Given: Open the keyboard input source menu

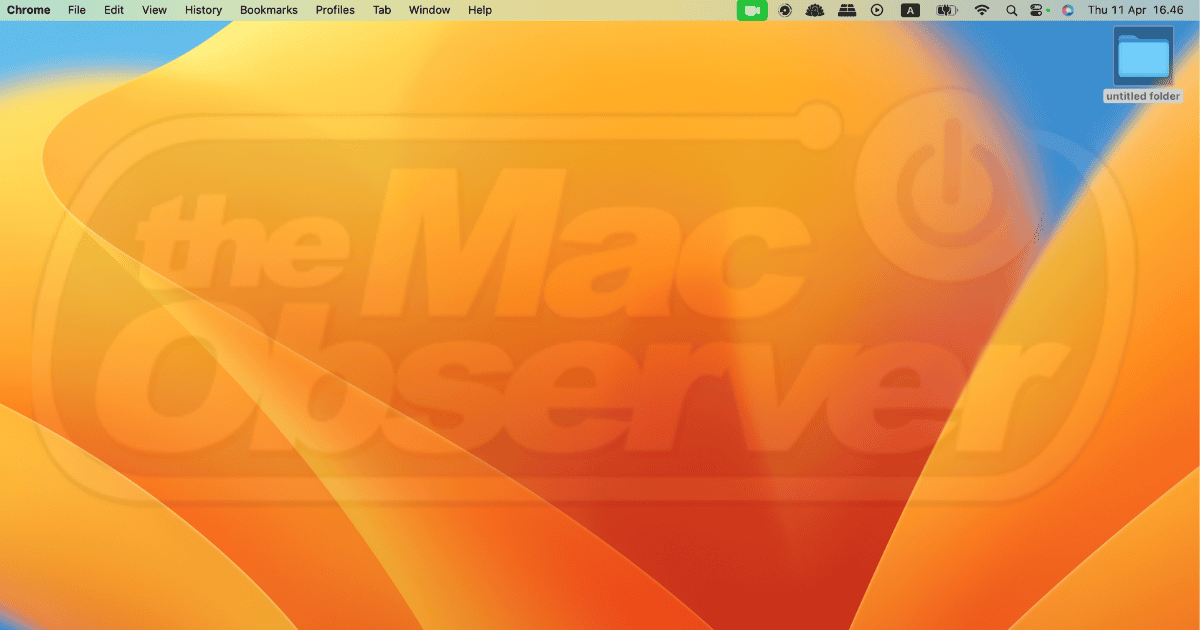Looking at the screenshot, I should pos(910,10).
